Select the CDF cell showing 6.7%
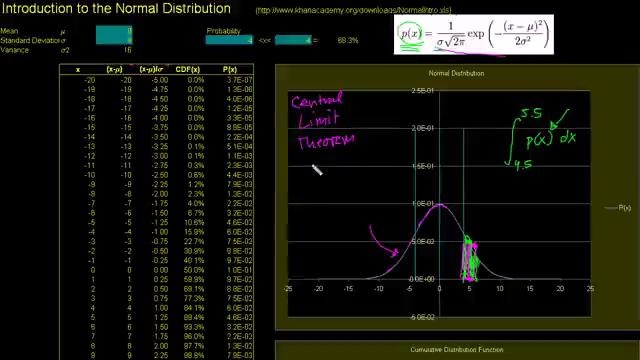The image size is (640, 360). pos(196,213)
